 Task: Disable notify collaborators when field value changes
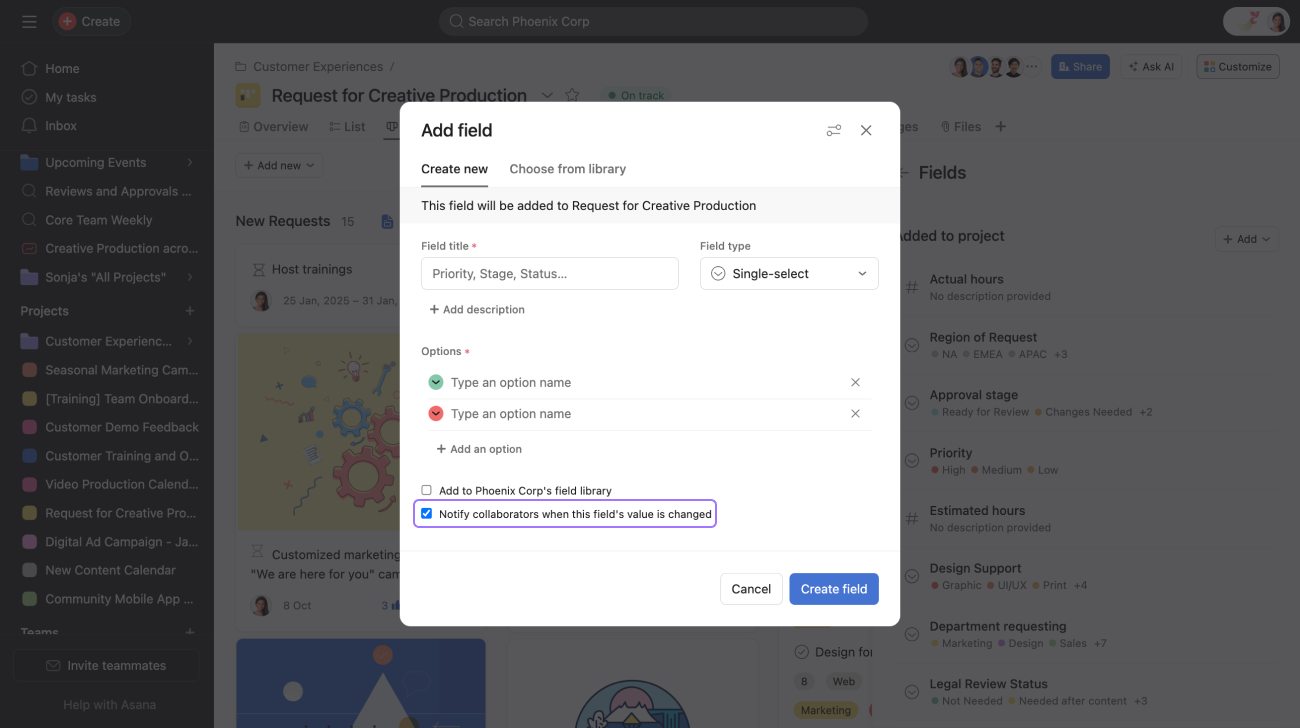(426, 513)
